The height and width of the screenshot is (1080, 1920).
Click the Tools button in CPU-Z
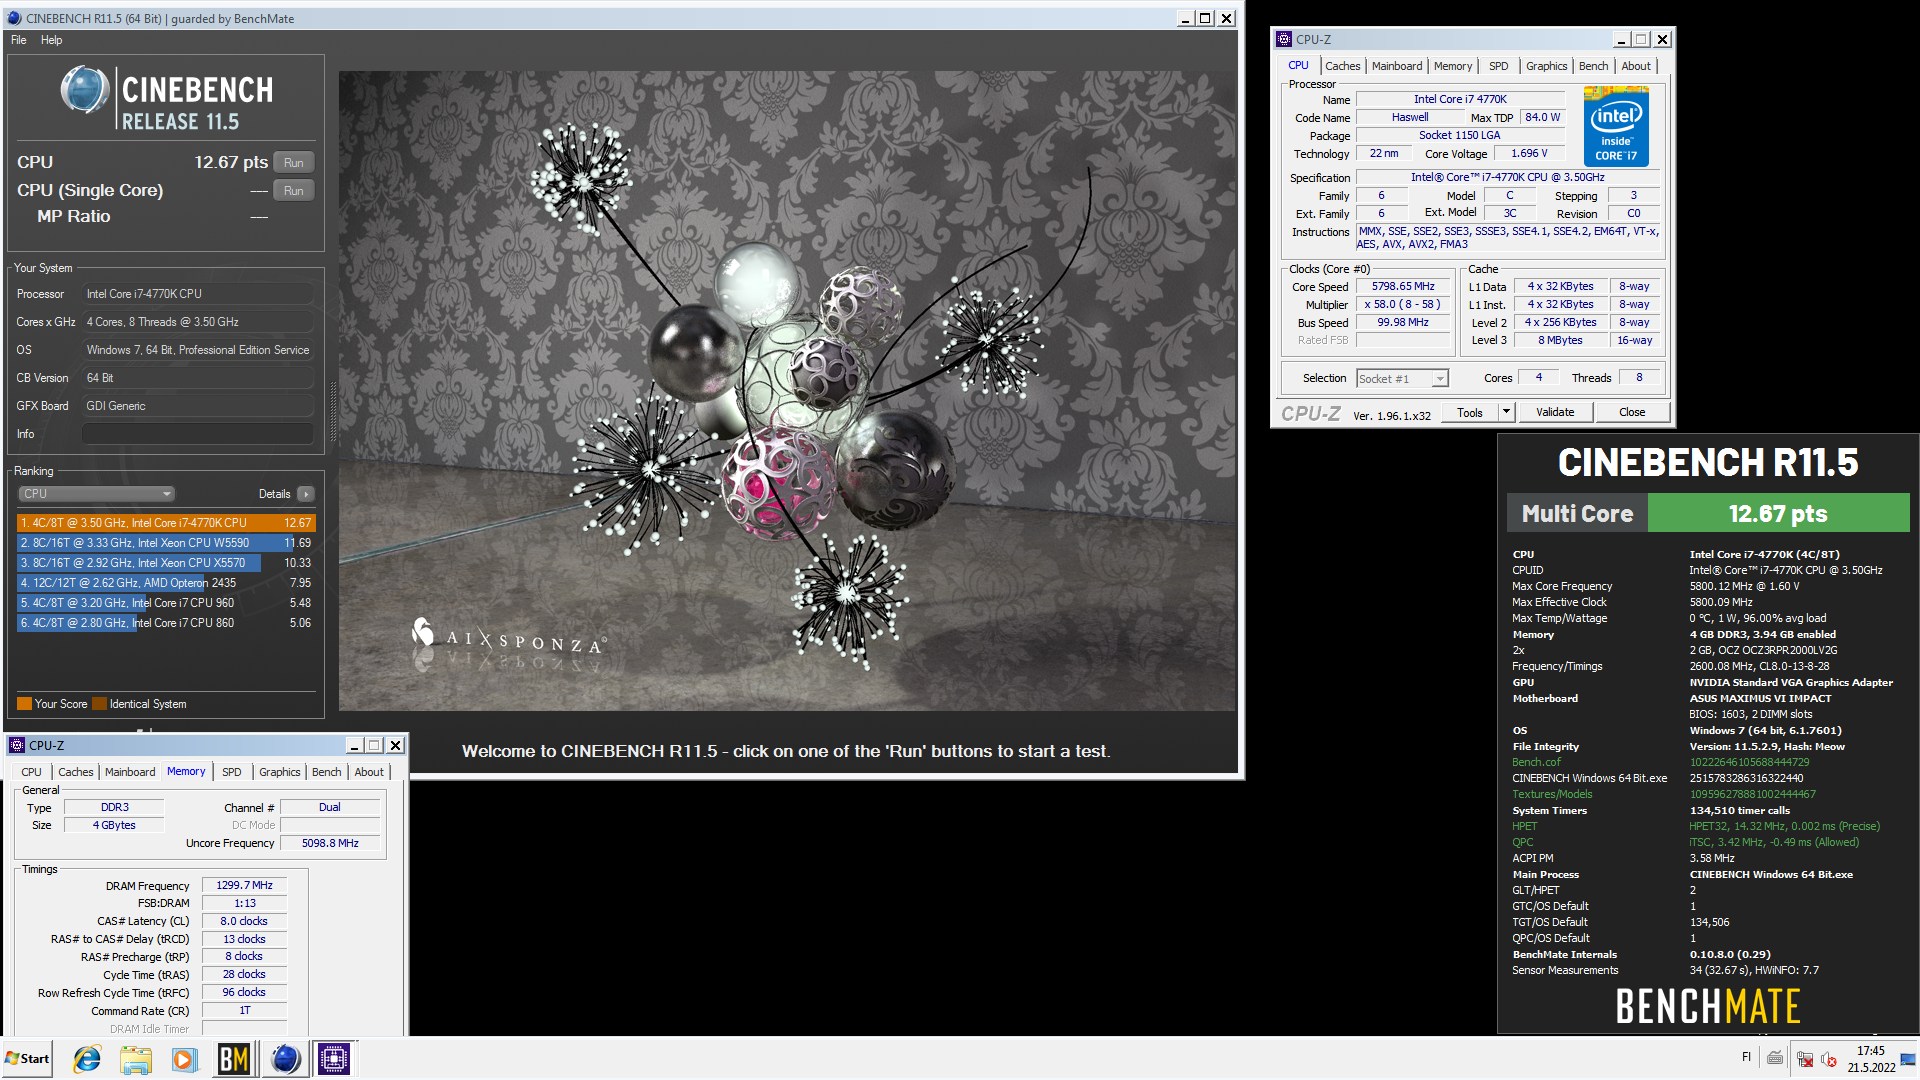click(1470, 412)
